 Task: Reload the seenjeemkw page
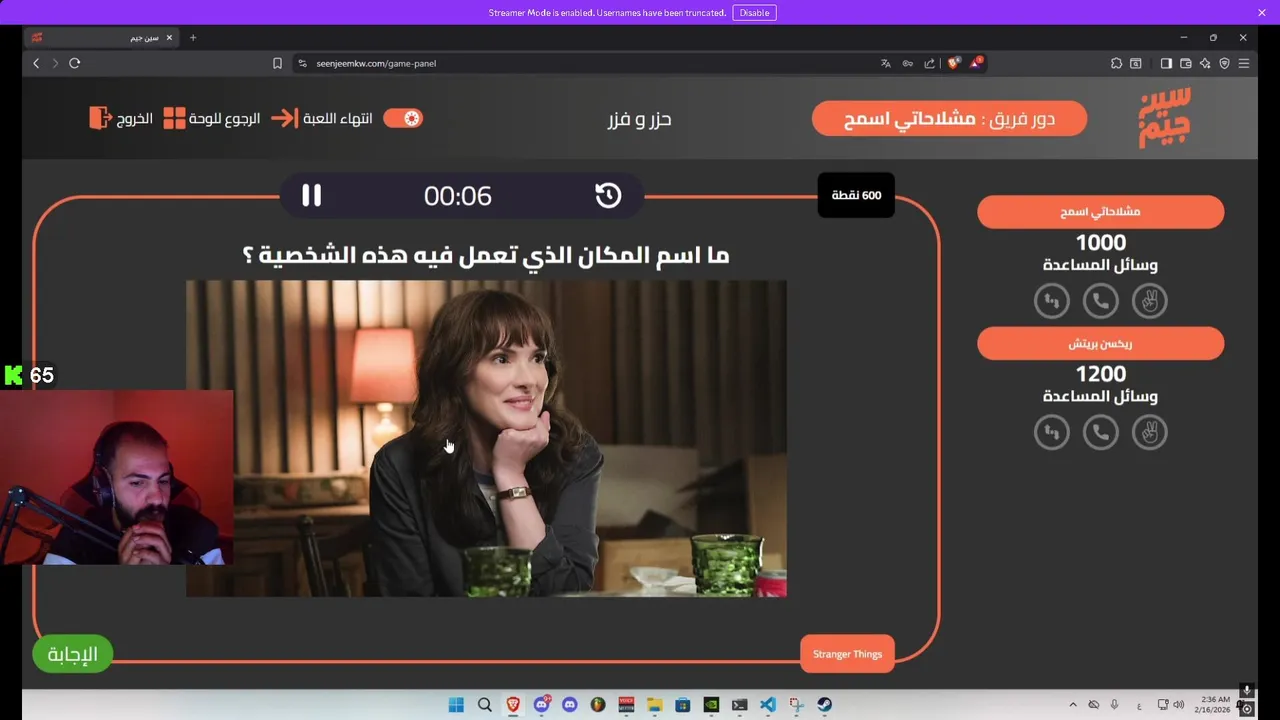(75, 63)
